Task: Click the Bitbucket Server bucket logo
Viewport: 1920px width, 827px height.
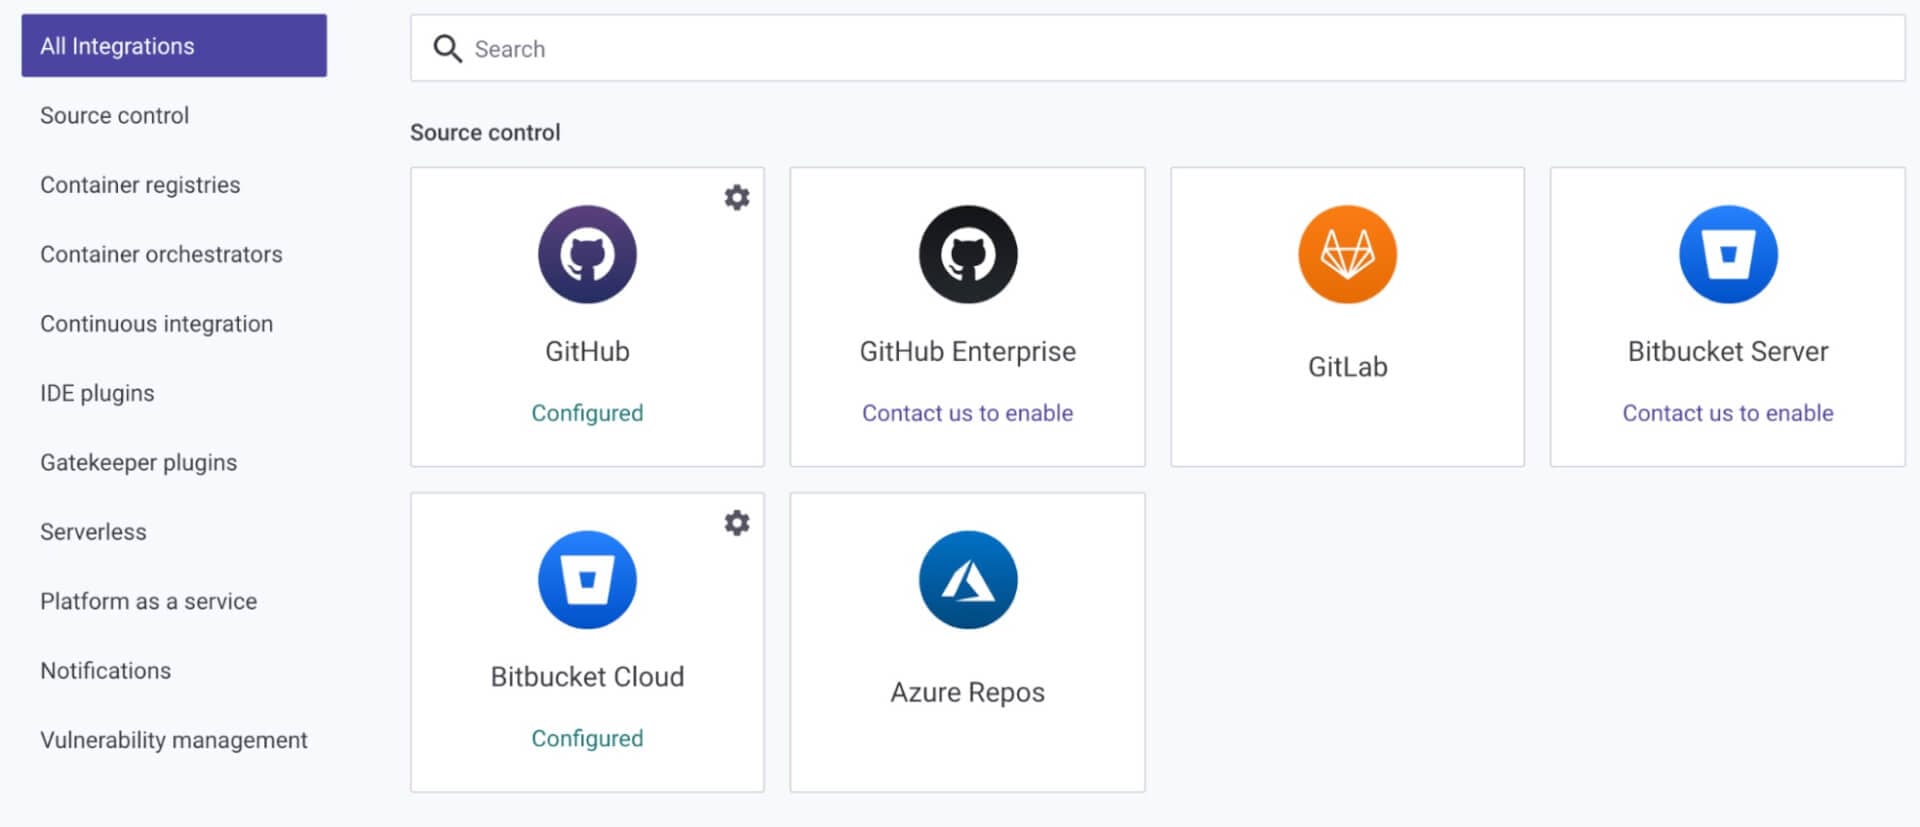Action: pos(1728,255)
